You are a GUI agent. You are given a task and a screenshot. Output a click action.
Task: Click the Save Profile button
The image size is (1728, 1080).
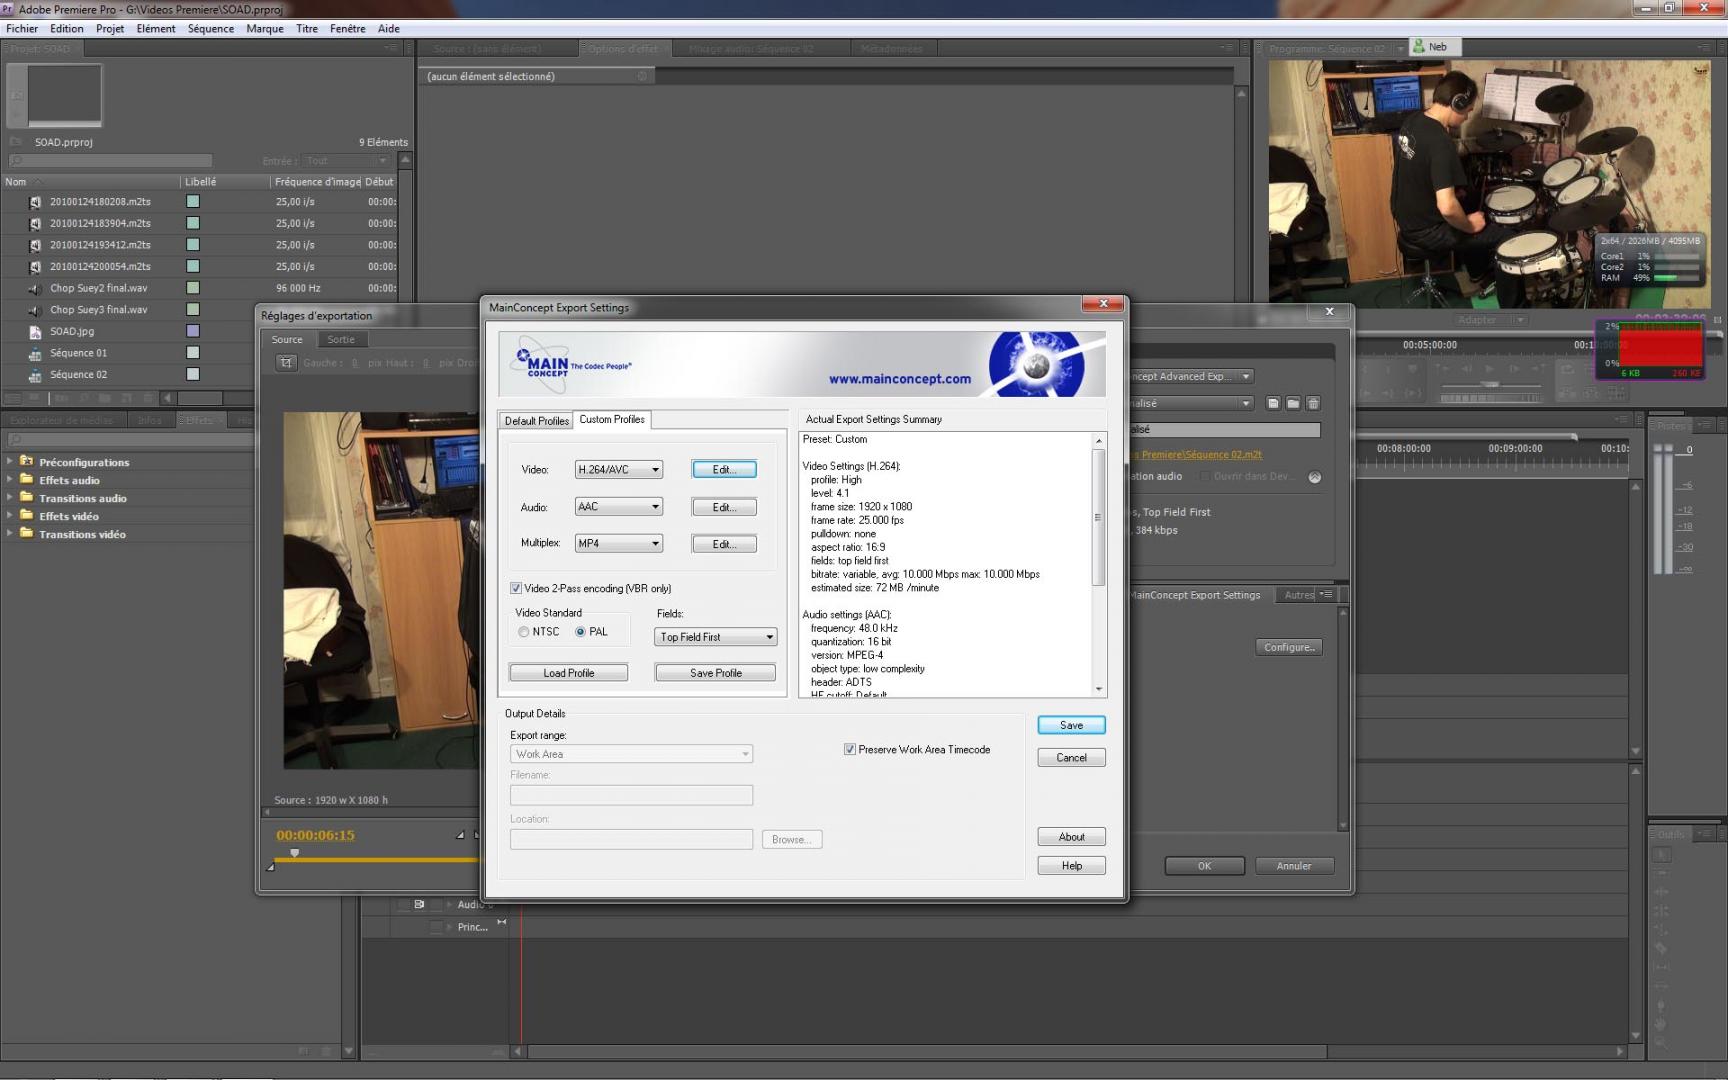pos(716,673)
